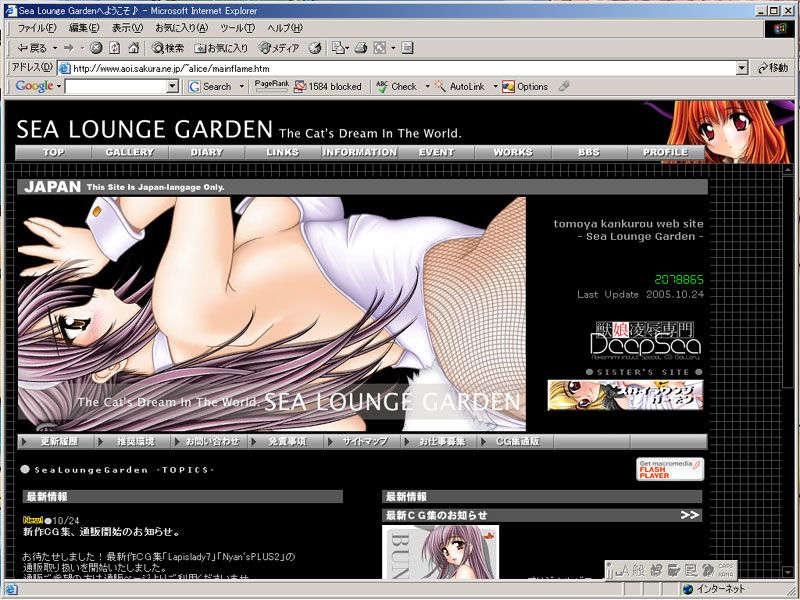800x600 pixels.
Task: Click the CG集通販 link
Action: (x=516, y=441)
